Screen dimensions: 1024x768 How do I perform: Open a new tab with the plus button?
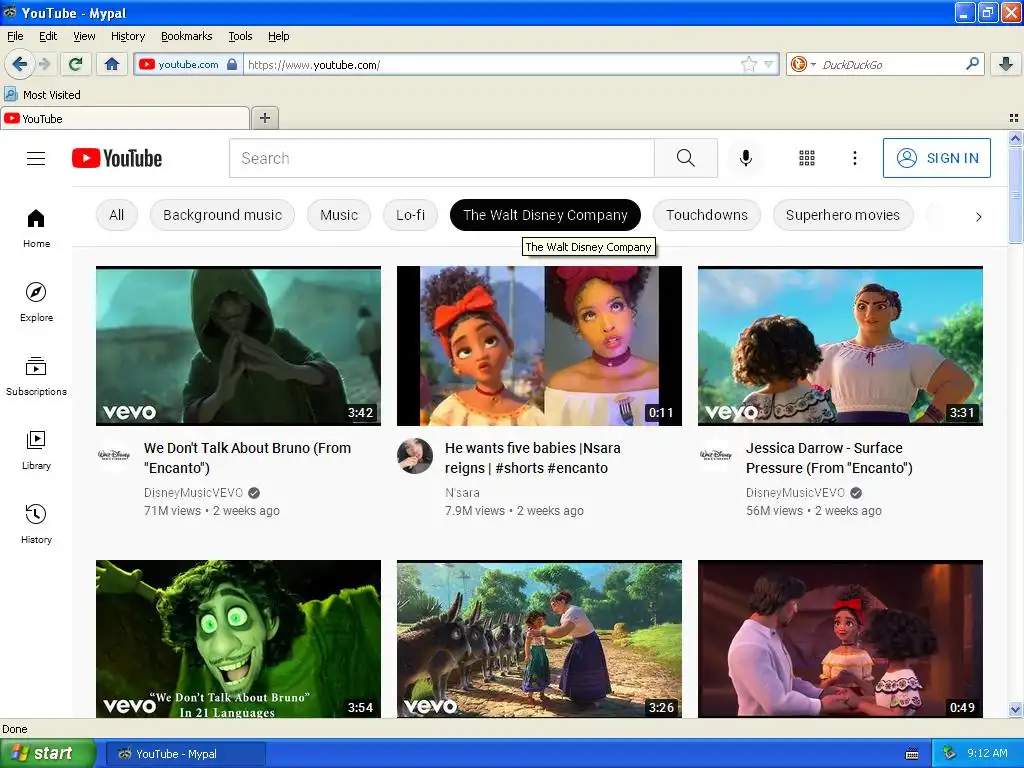264,118
